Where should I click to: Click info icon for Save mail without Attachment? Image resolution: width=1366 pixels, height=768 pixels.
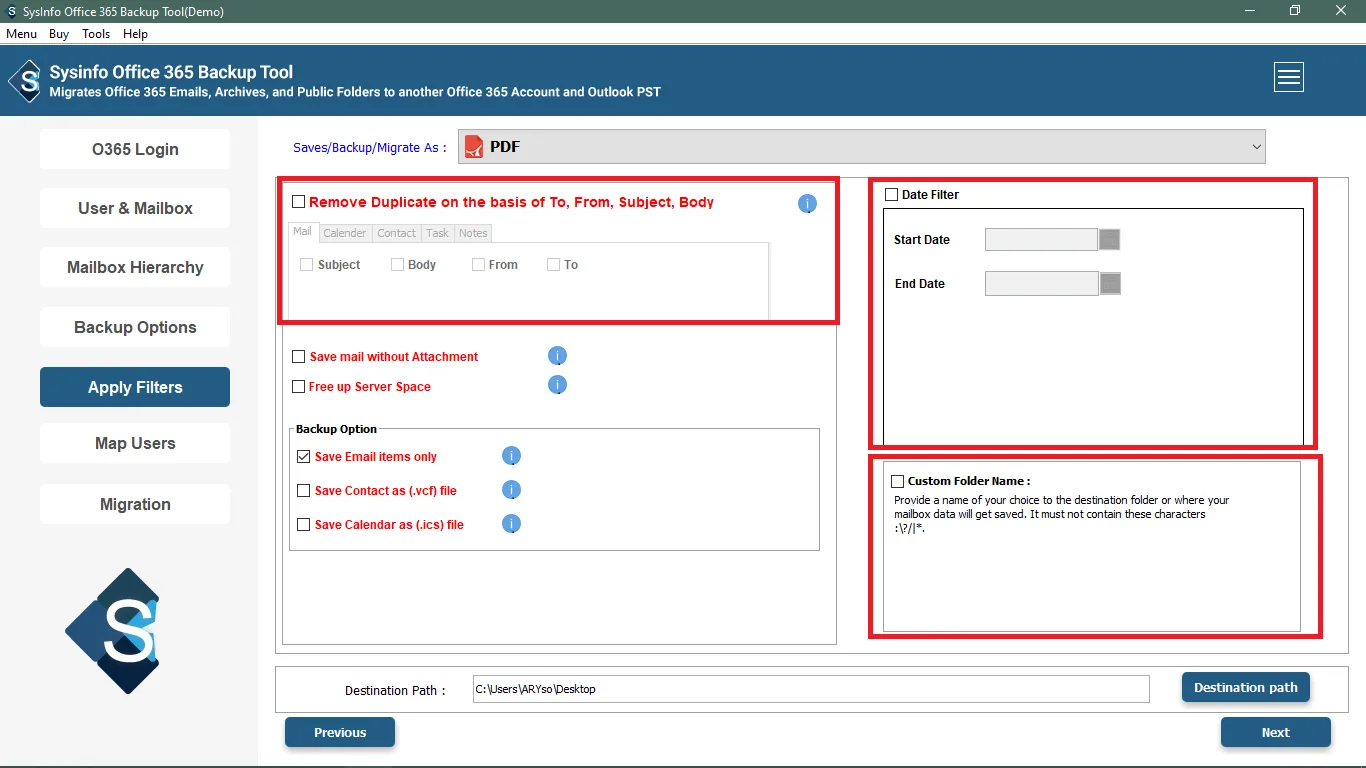tap(557, 356)
